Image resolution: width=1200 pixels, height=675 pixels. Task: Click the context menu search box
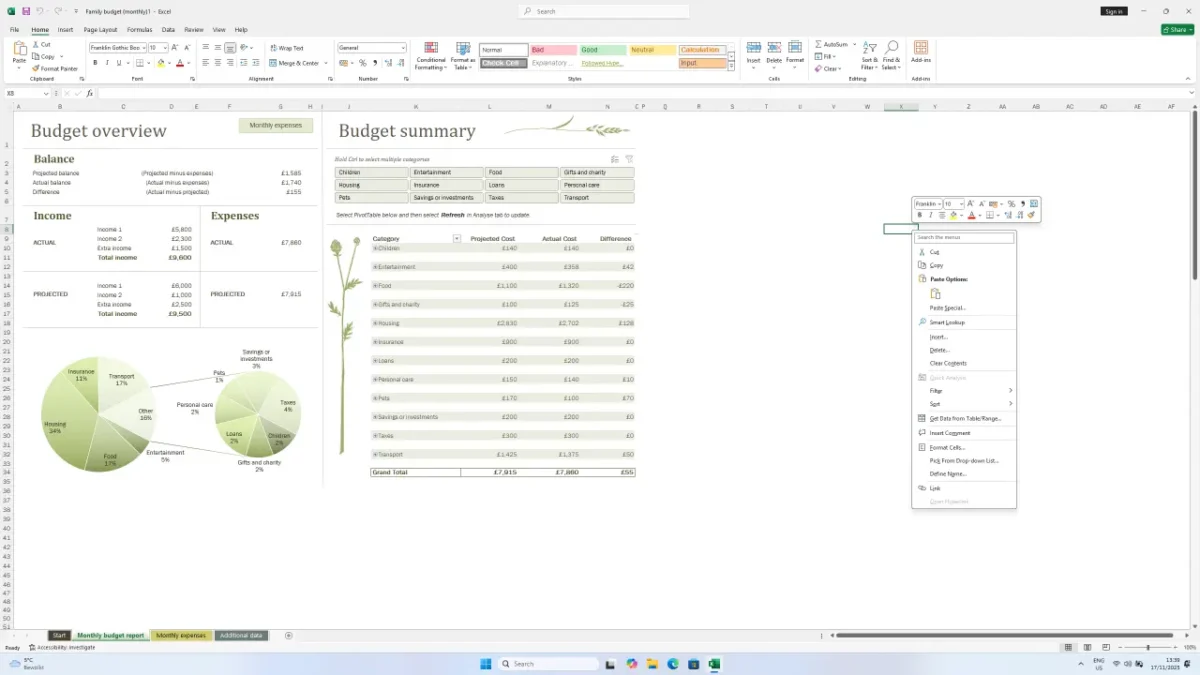click(964, 238)
